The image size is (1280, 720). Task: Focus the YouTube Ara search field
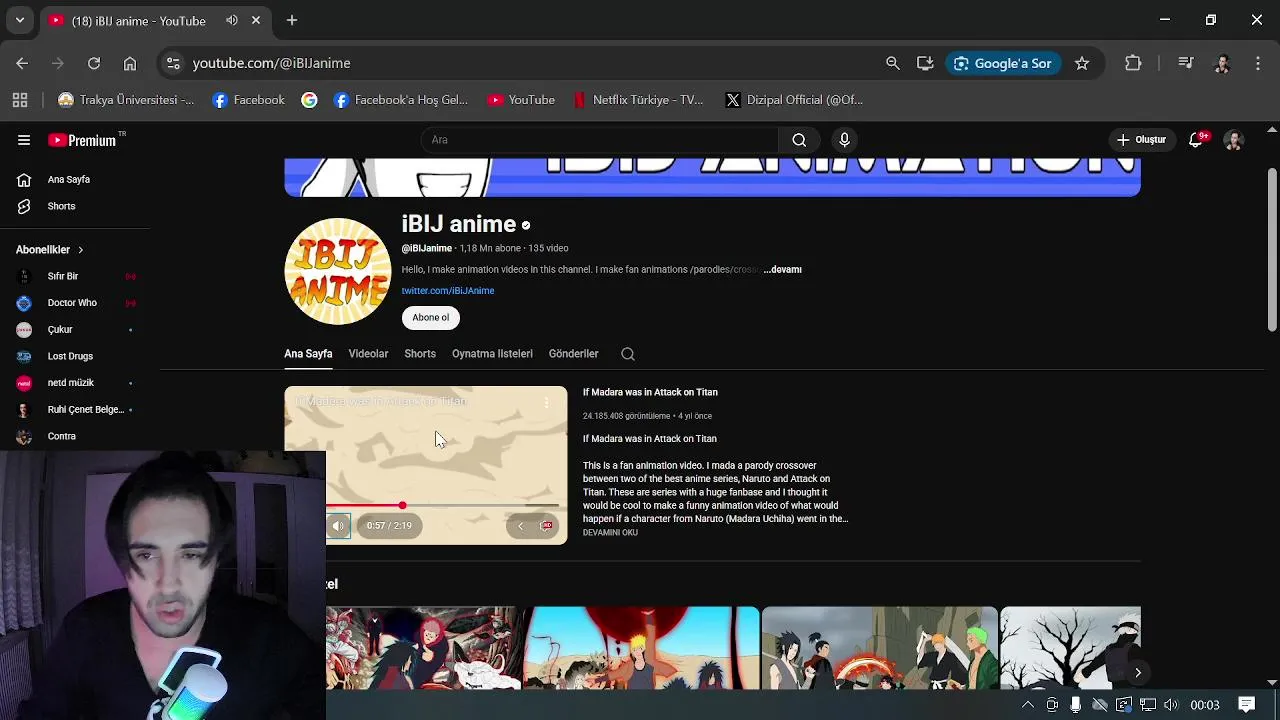[x=600, y=140]
